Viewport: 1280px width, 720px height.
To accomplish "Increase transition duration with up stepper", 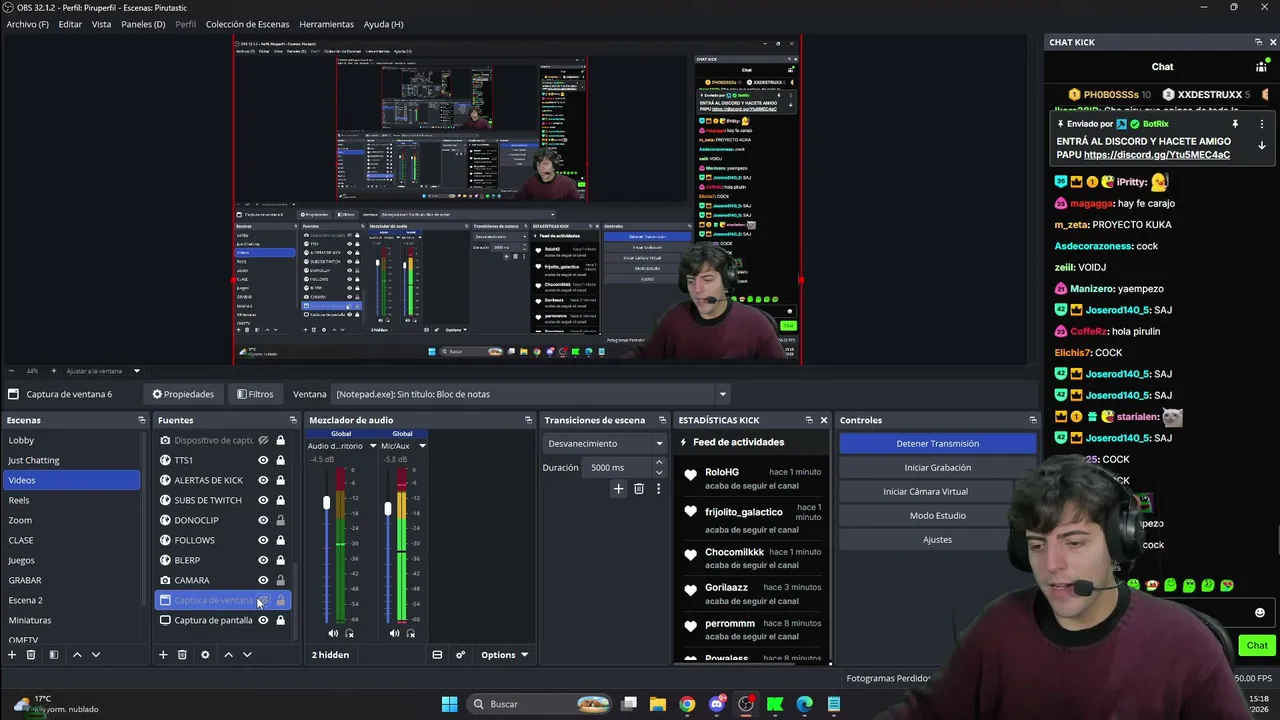I will [659, 463].
